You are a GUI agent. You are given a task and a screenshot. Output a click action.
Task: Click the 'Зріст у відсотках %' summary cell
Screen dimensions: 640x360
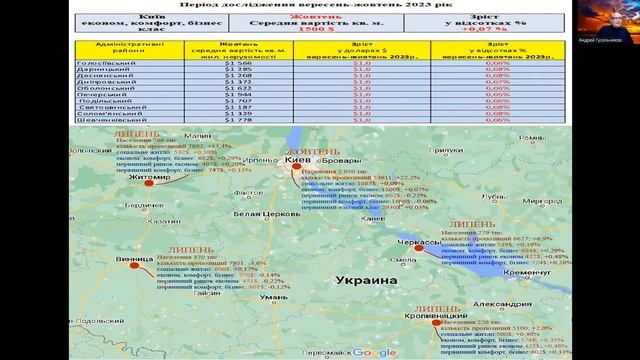484,23
